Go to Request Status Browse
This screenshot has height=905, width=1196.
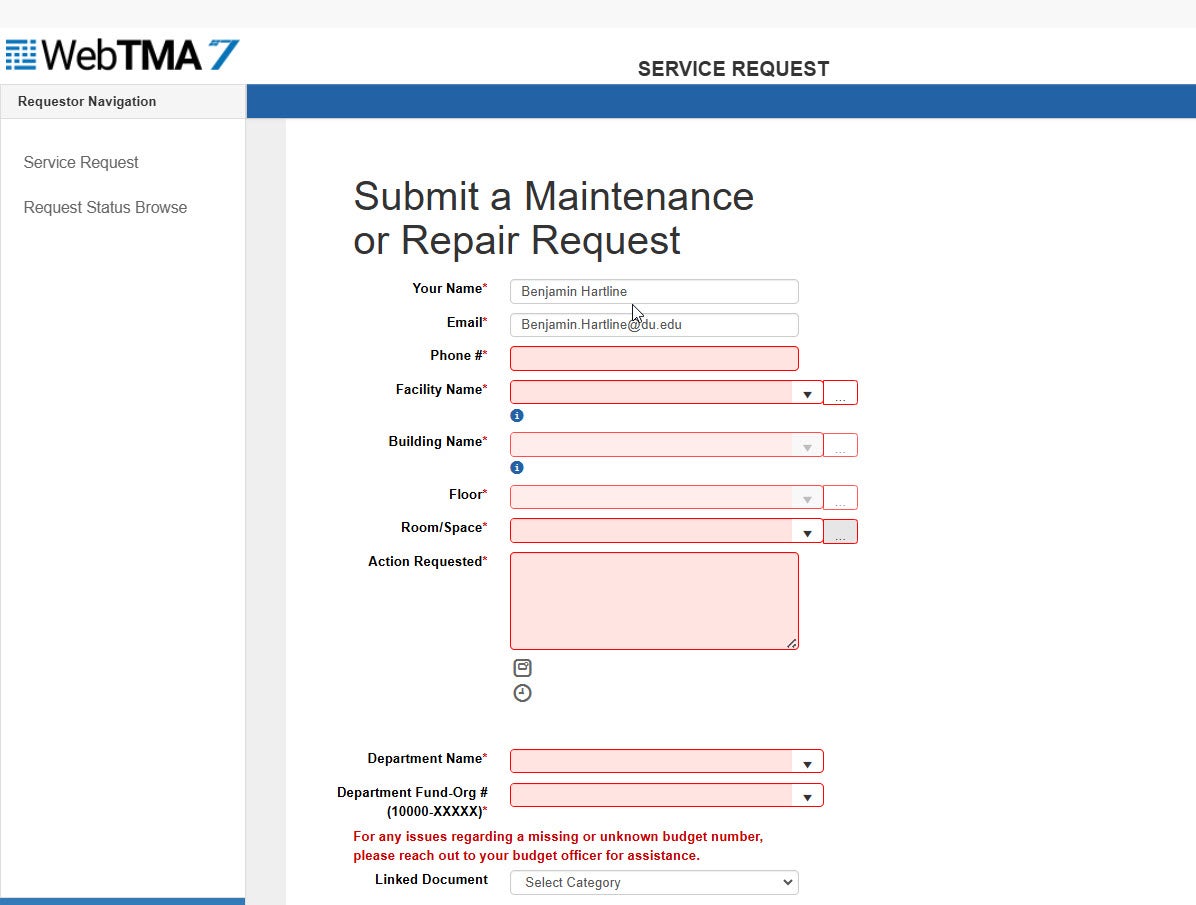[105, 207]
